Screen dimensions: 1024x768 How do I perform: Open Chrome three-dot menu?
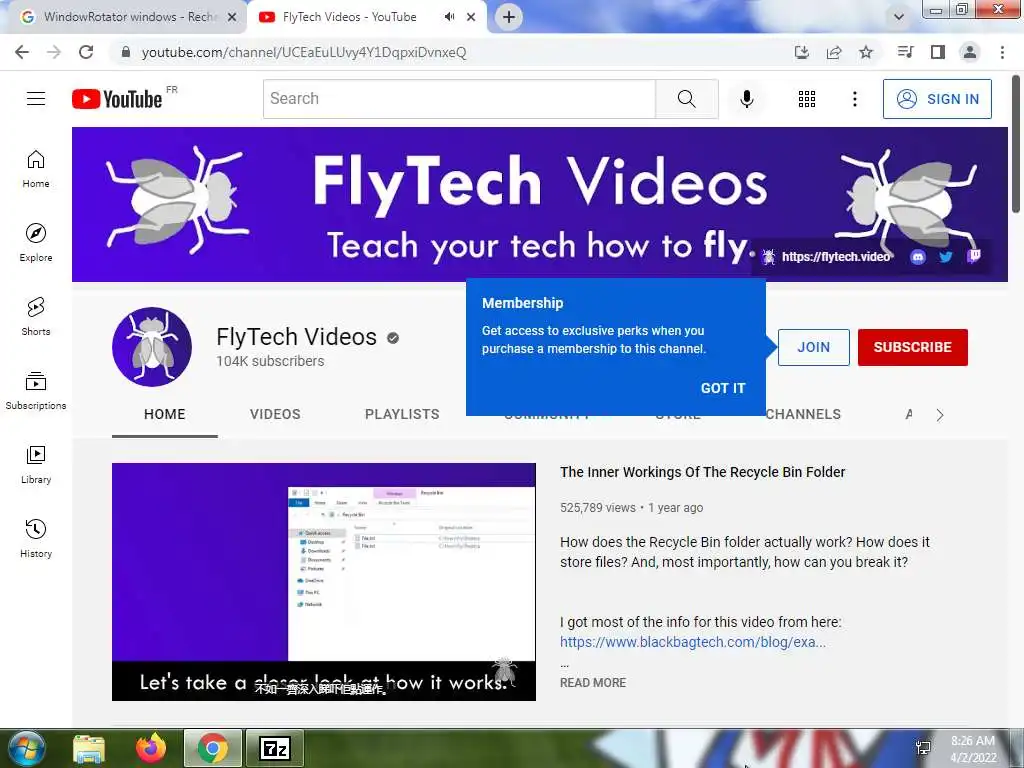point(1002,52)
